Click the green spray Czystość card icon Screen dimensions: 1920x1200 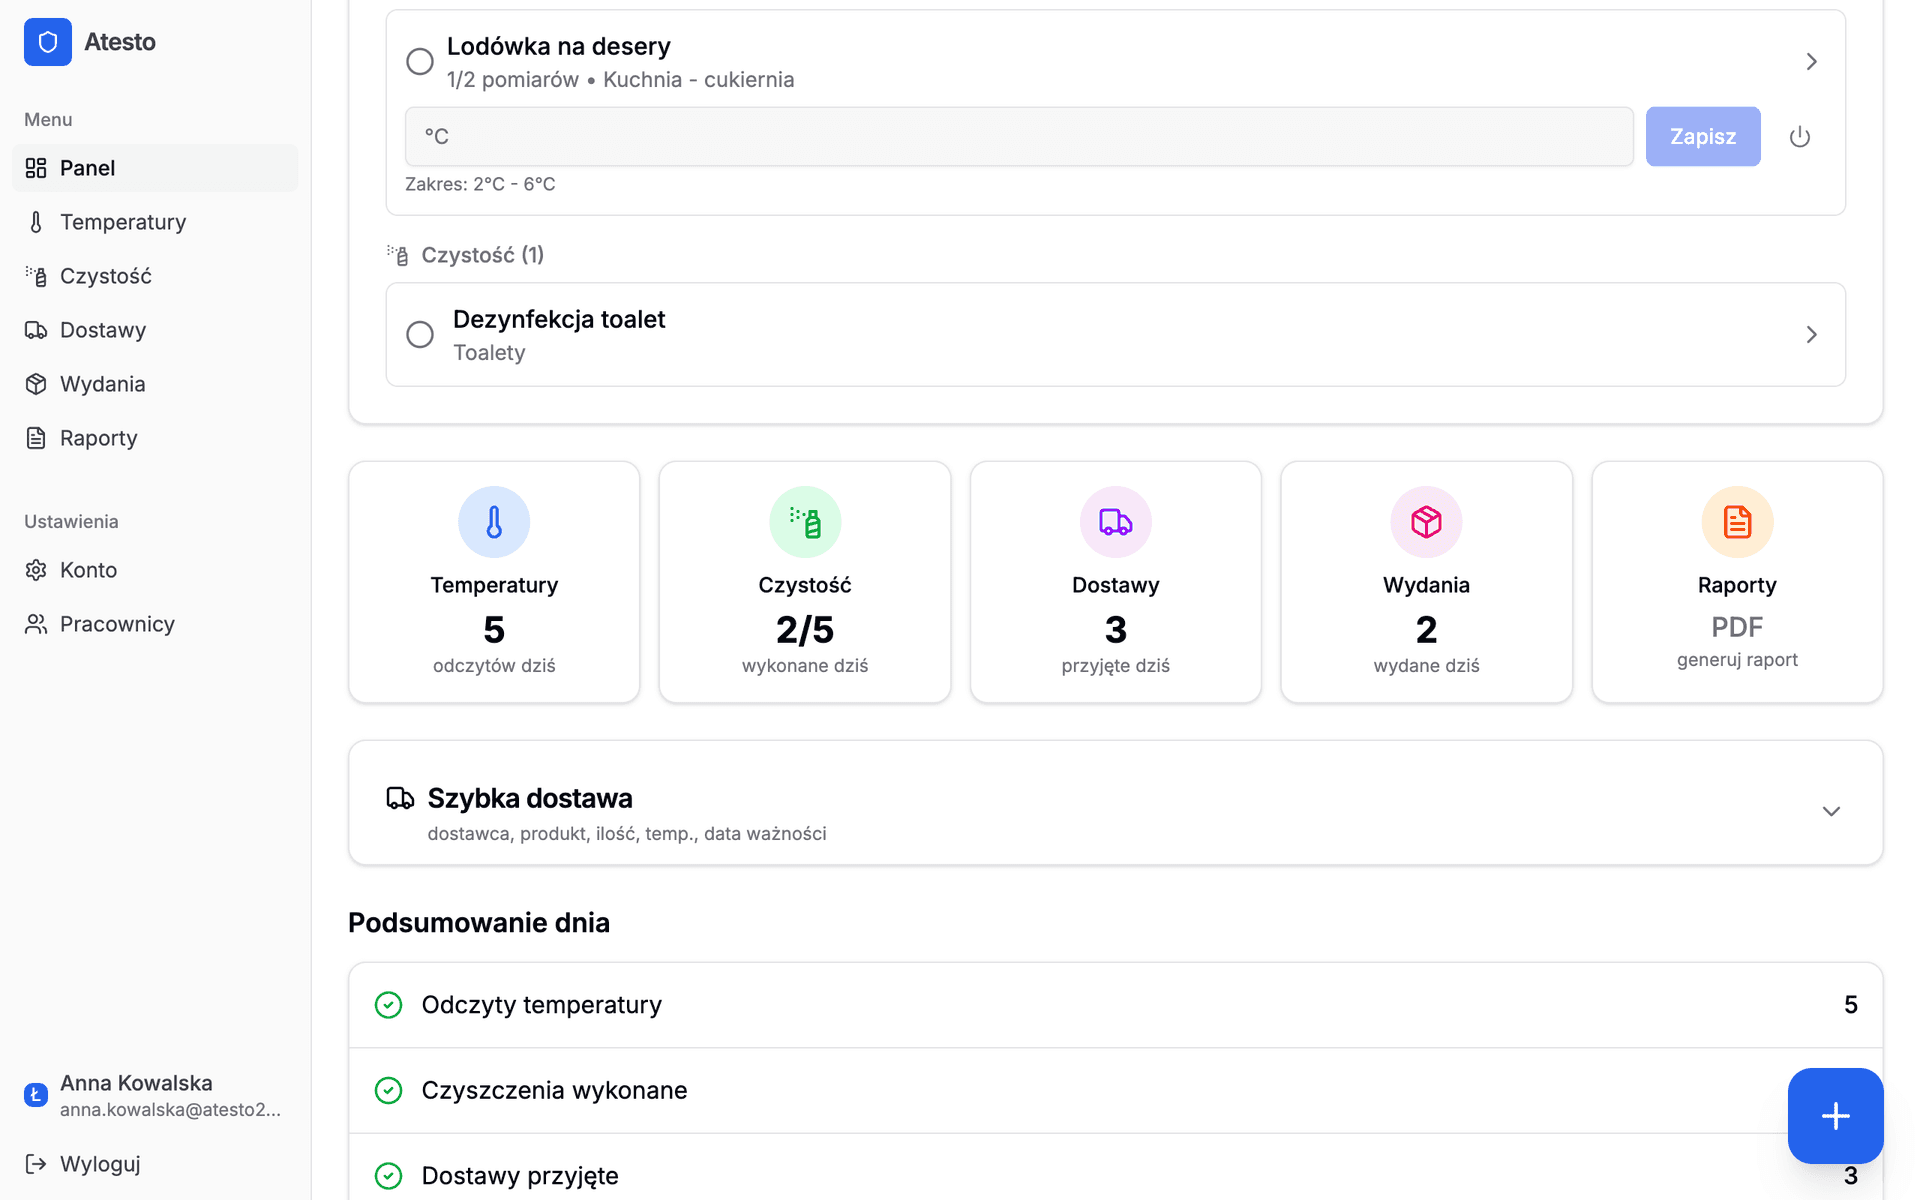pos(805,522)
